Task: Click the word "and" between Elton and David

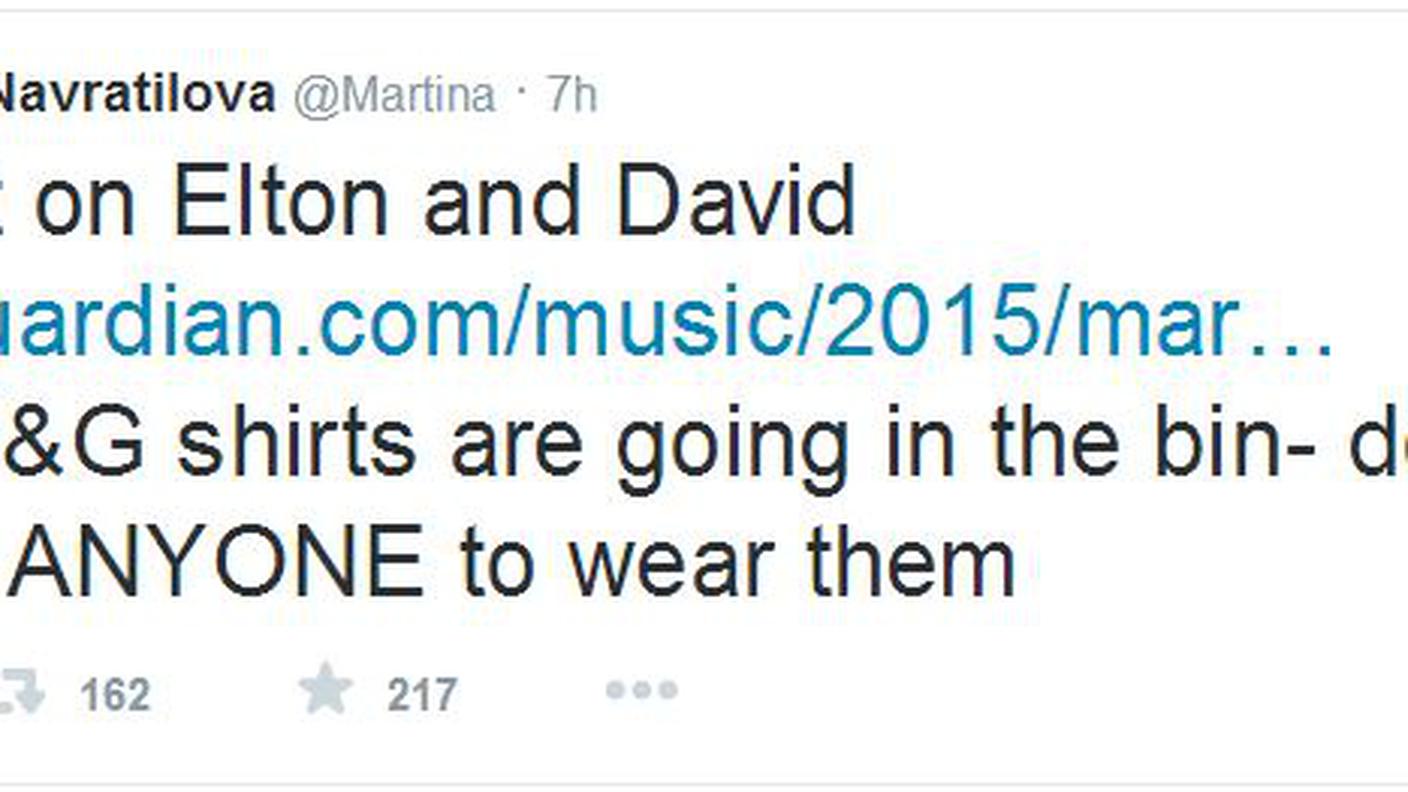Action: point(502,200)
